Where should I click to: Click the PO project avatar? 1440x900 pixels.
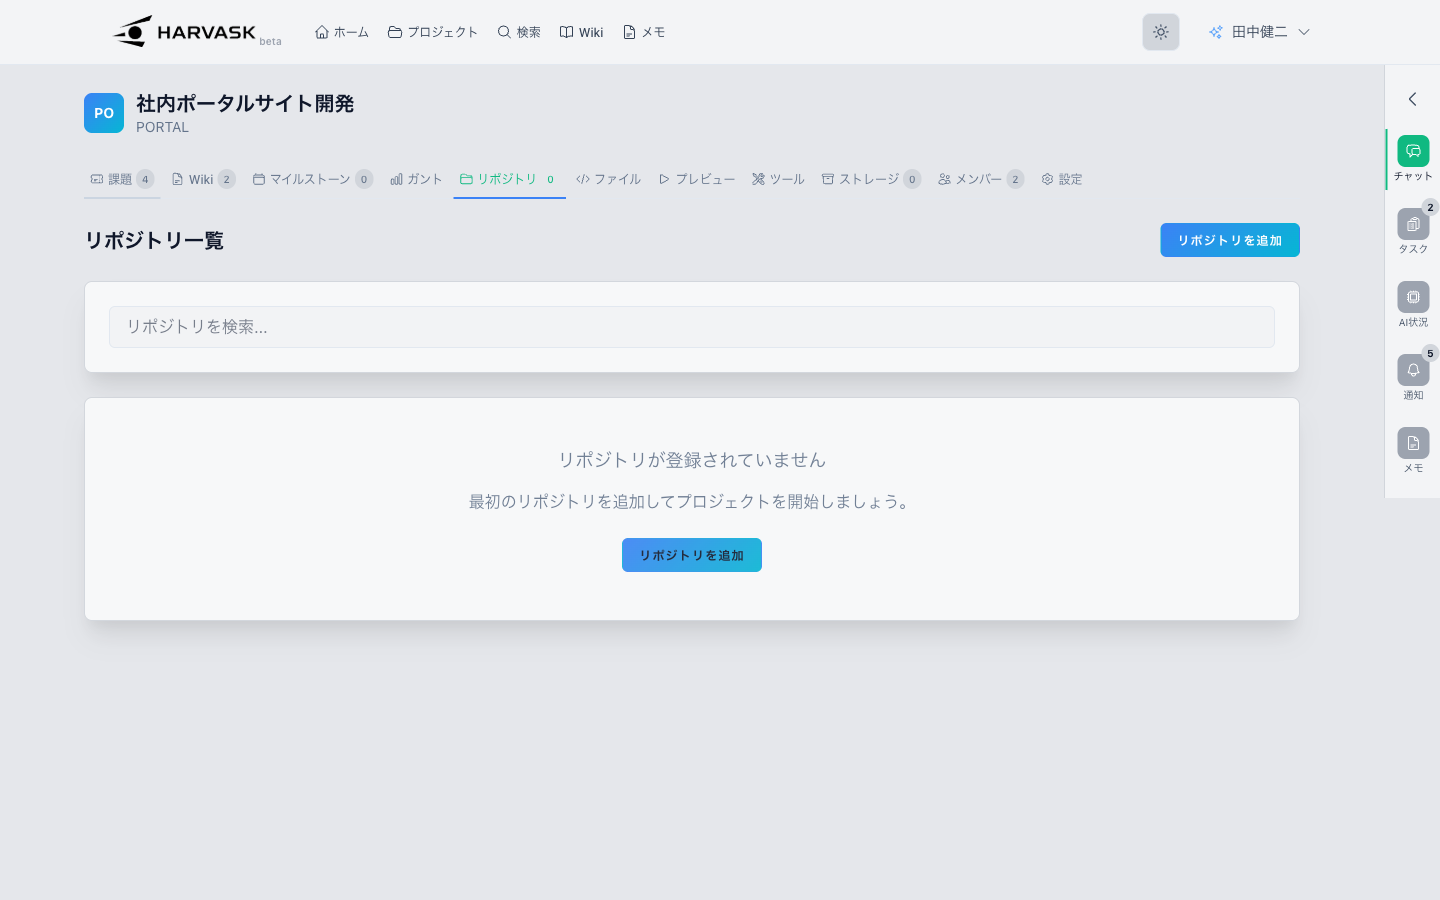click(x=104, y=113)
